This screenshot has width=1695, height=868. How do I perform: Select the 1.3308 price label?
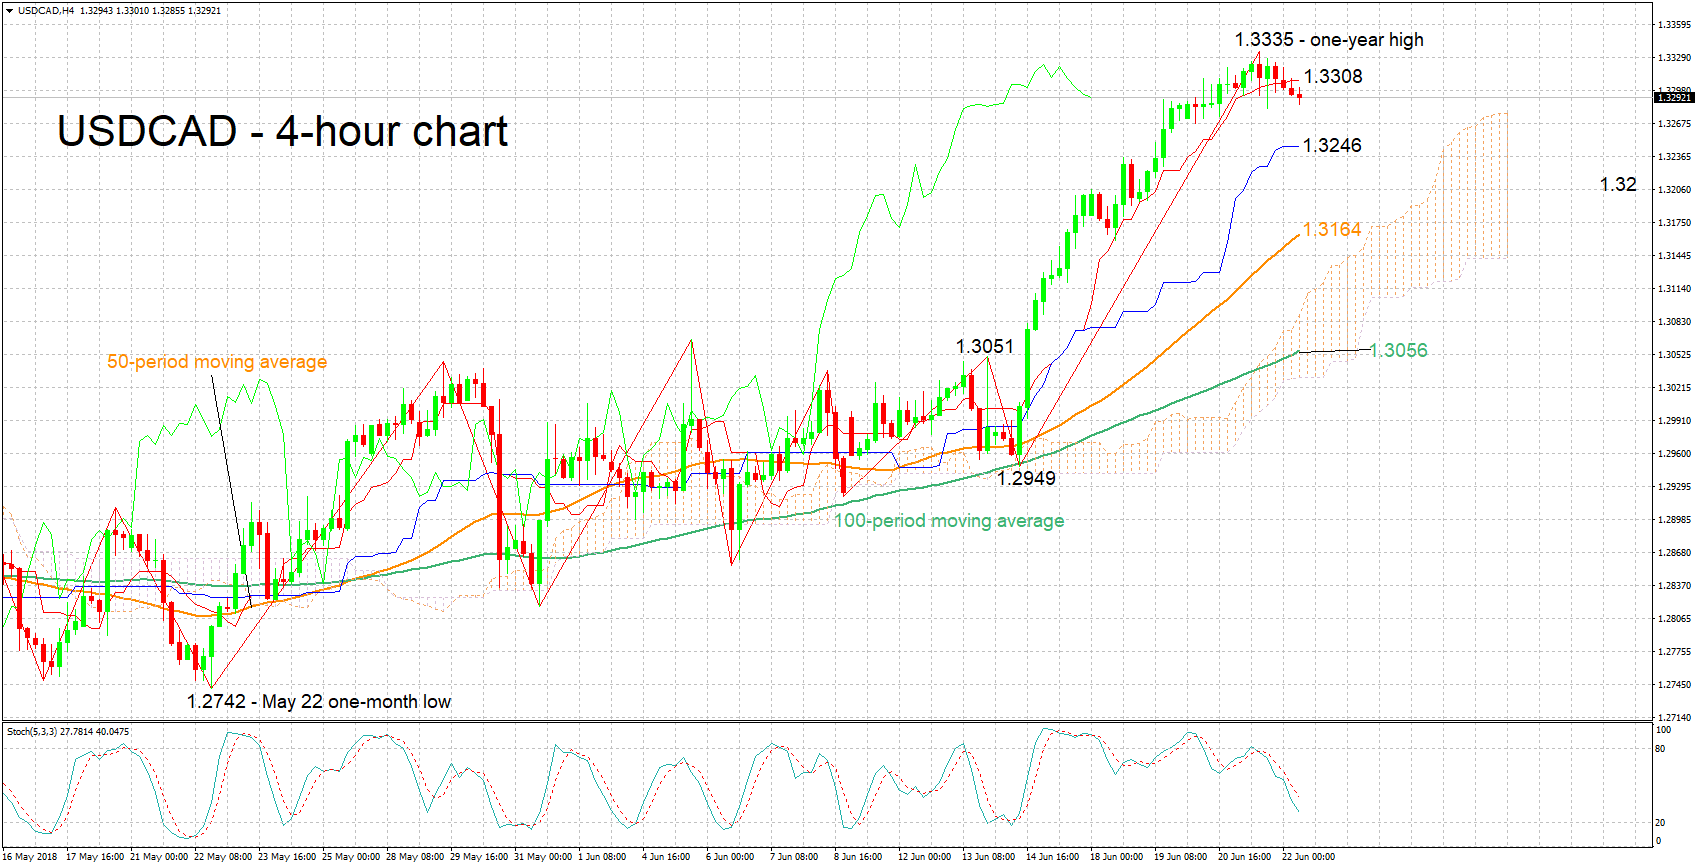1333,77
